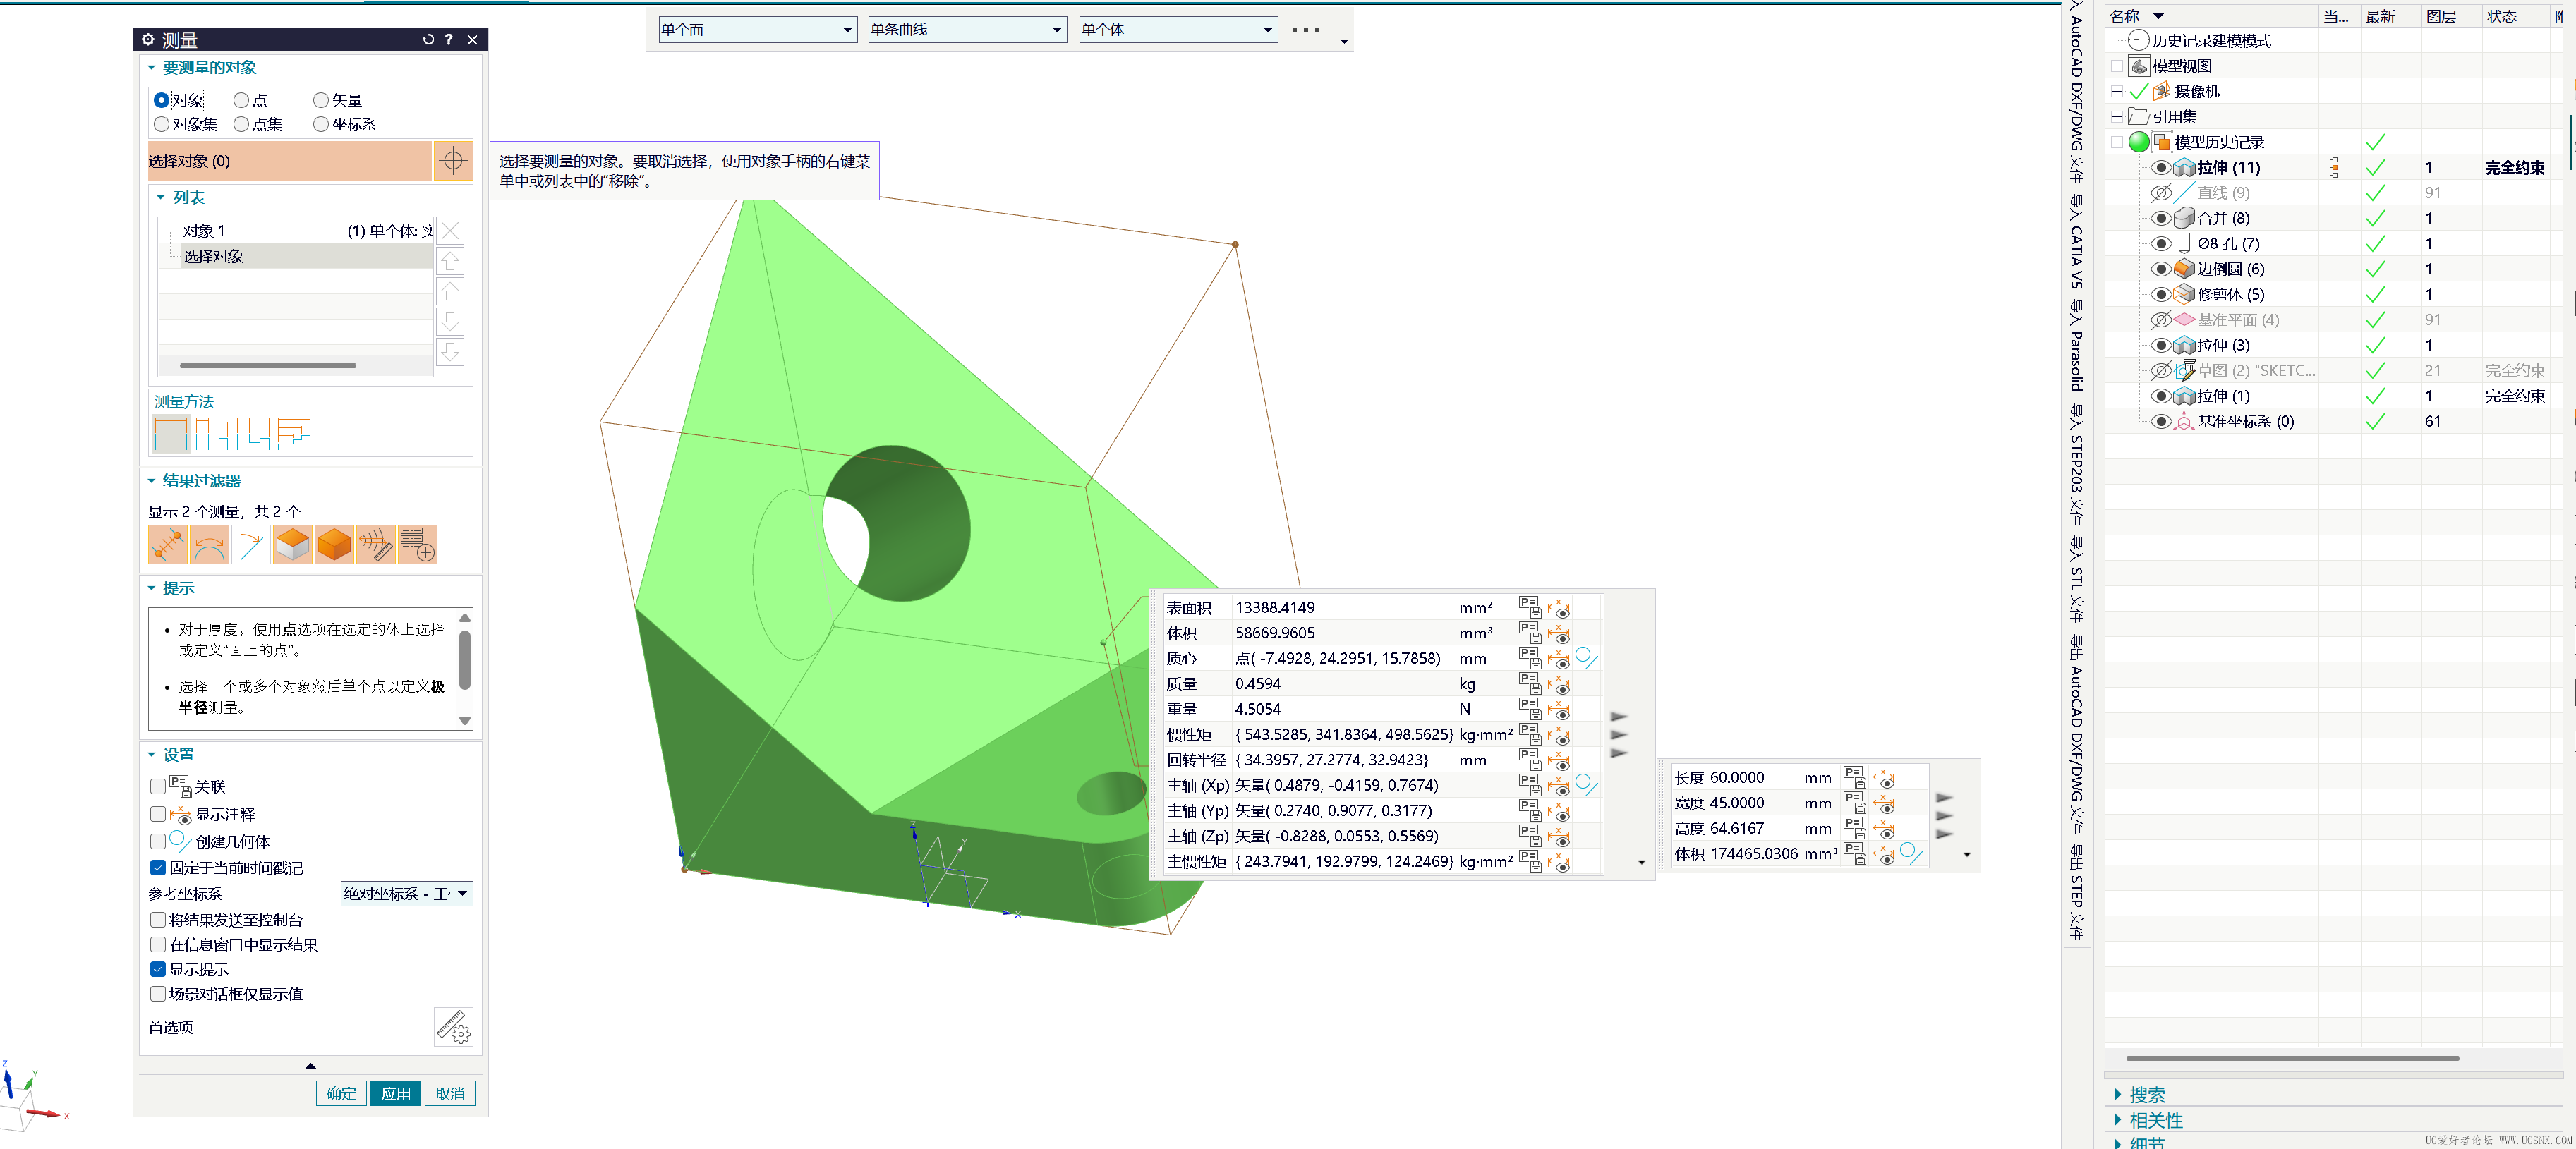Open the 单个面 selection dropdown

[758, 30]
